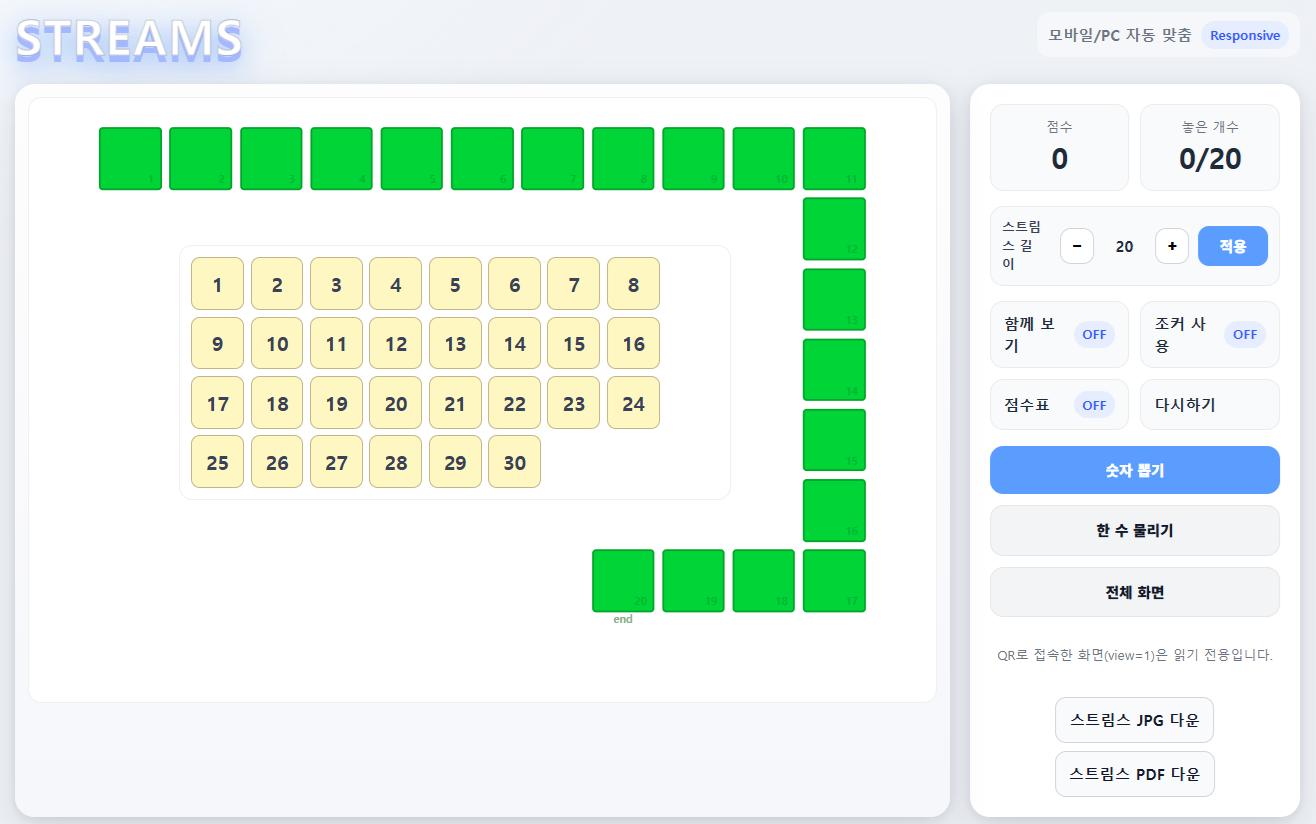This screenshot has width=1316, height=824.
Task: Select number tile 13
Action: [x=455, y=344]
